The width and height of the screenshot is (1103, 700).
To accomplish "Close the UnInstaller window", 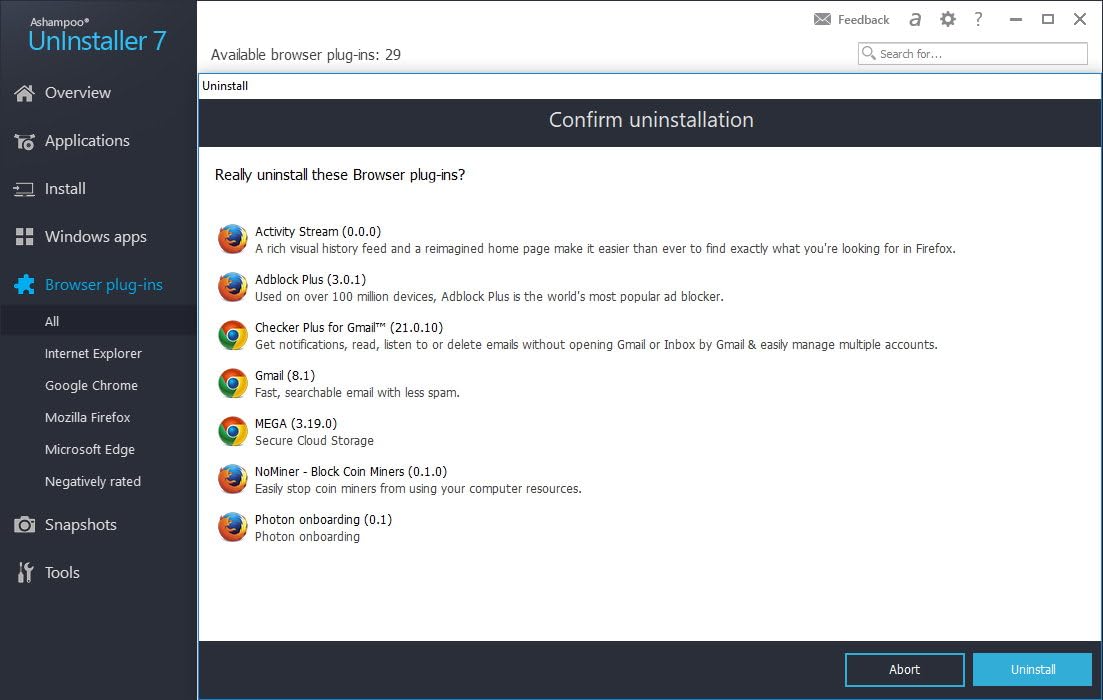I will click(1080, 20).
